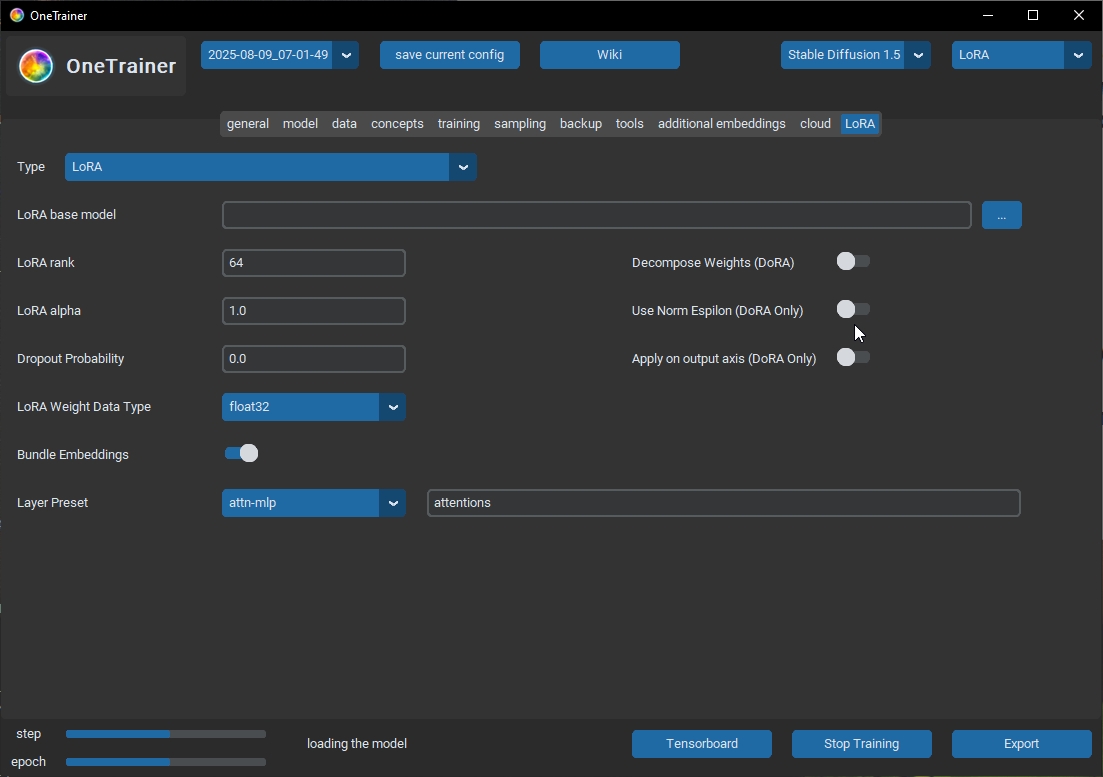Open the Wiki button
The image size is (1103, 777).
click(x=610, y=55)
